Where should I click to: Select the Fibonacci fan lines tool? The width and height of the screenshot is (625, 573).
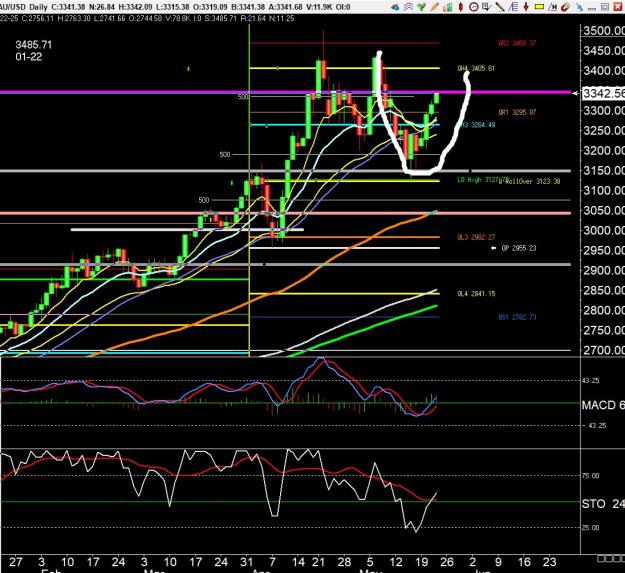tap(513, 7)
